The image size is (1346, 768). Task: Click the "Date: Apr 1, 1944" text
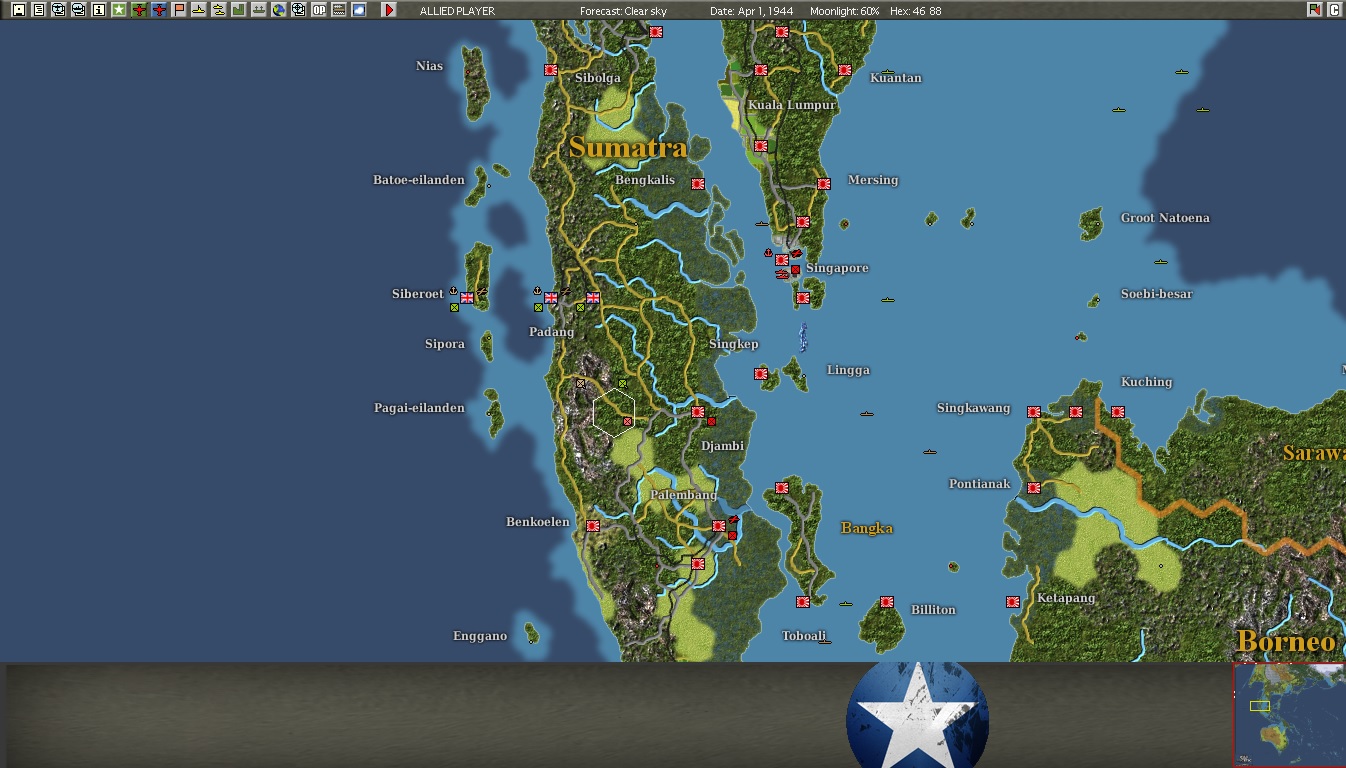pyautogui.click(x=752, y=11)
